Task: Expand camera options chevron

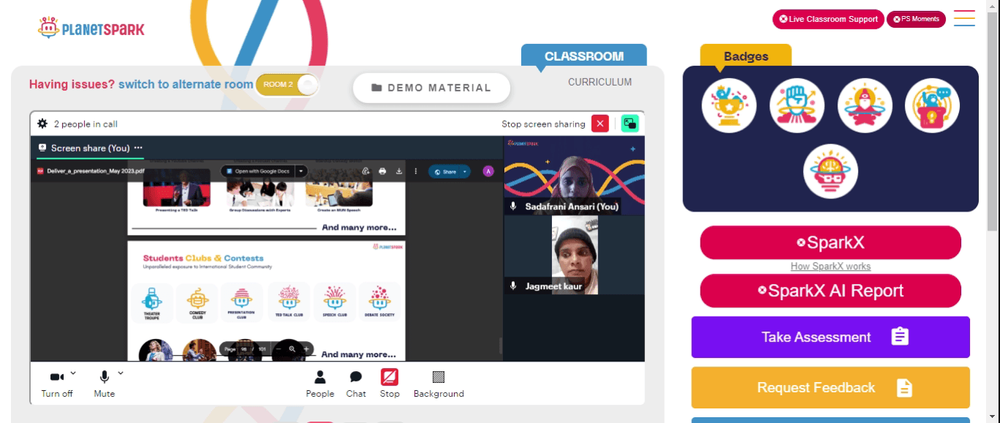Action: click(73, 373)
